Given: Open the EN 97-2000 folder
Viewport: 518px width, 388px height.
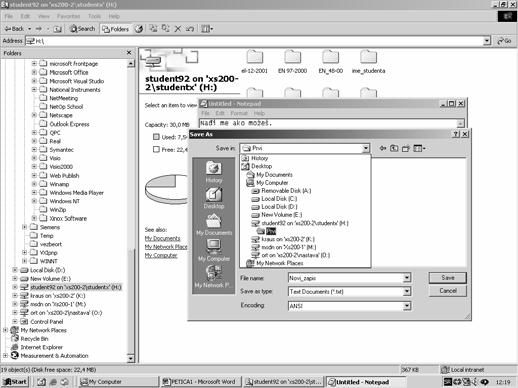Looking at the screenshot, I should pyautogui.click(x=292, y=61).
